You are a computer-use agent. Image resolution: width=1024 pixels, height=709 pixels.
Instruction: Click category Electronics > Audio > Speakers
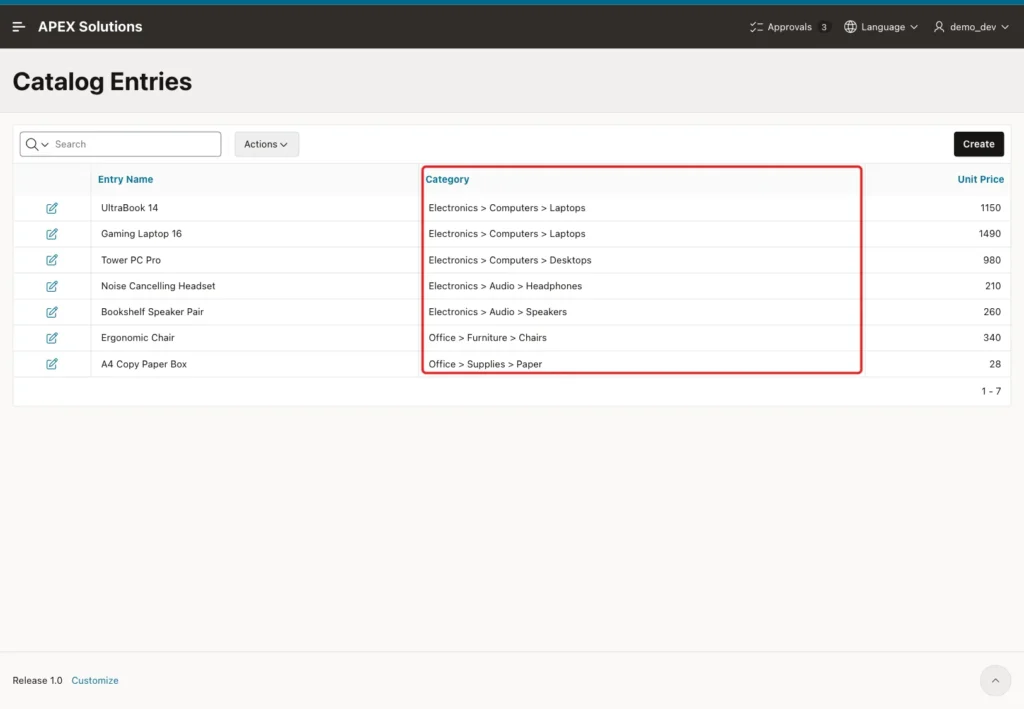coord(498,312)
